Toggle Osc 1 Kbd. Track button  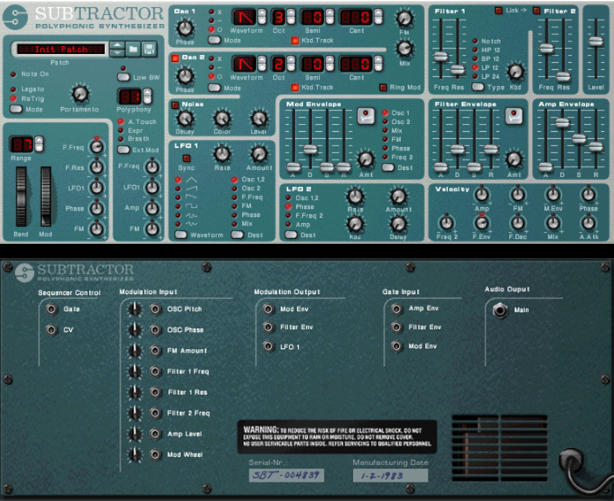(295, 40)
